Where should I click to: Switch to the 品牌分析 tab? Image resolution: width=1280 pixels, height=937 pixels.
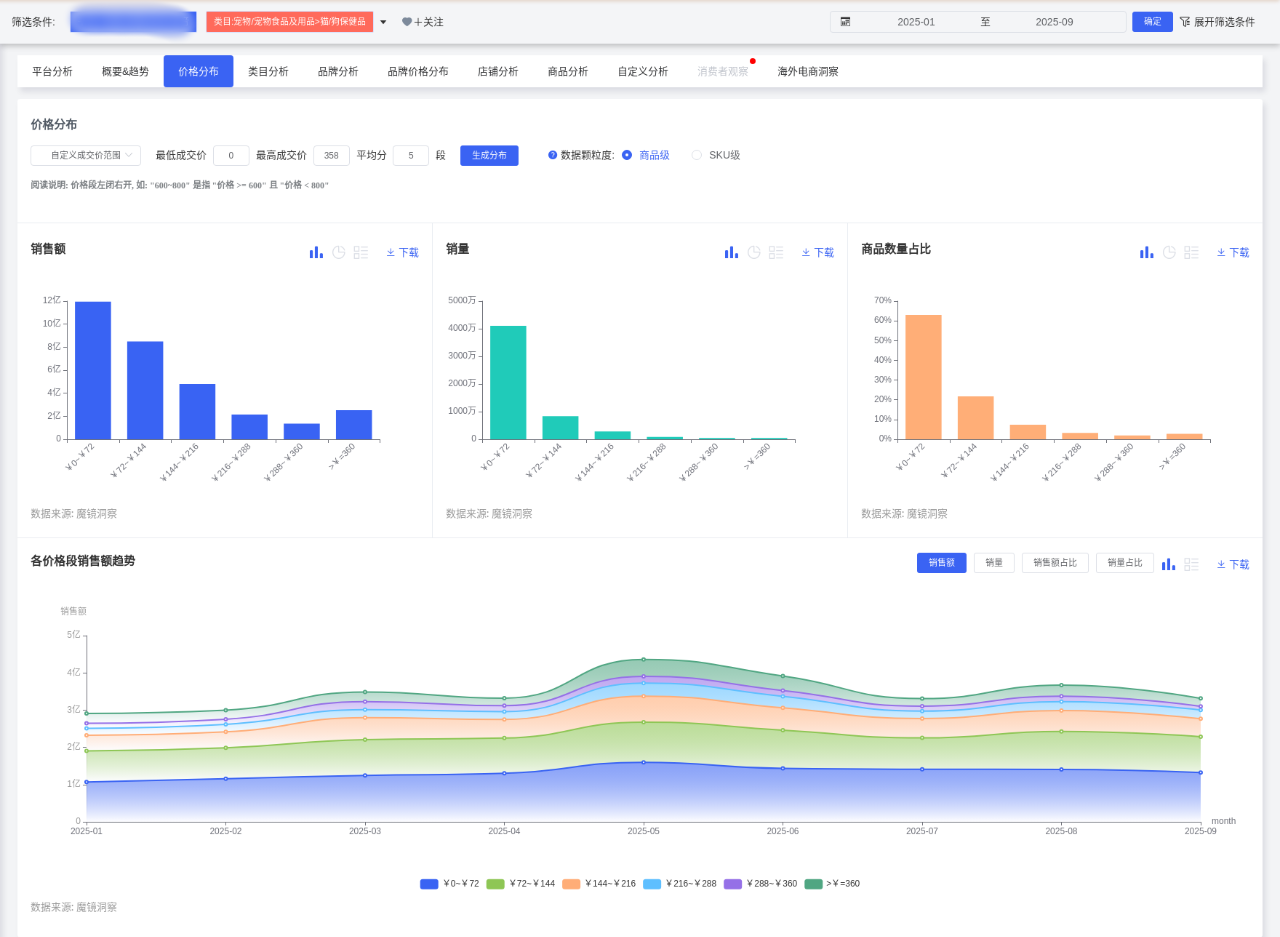coord(338,72)
